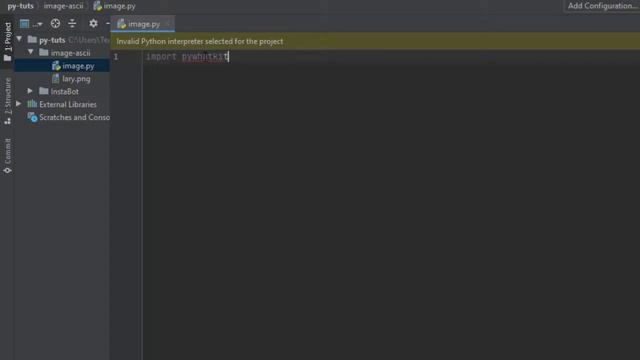Click the External Libraries bars icon
Screen dimensions: 640x360
32,104
